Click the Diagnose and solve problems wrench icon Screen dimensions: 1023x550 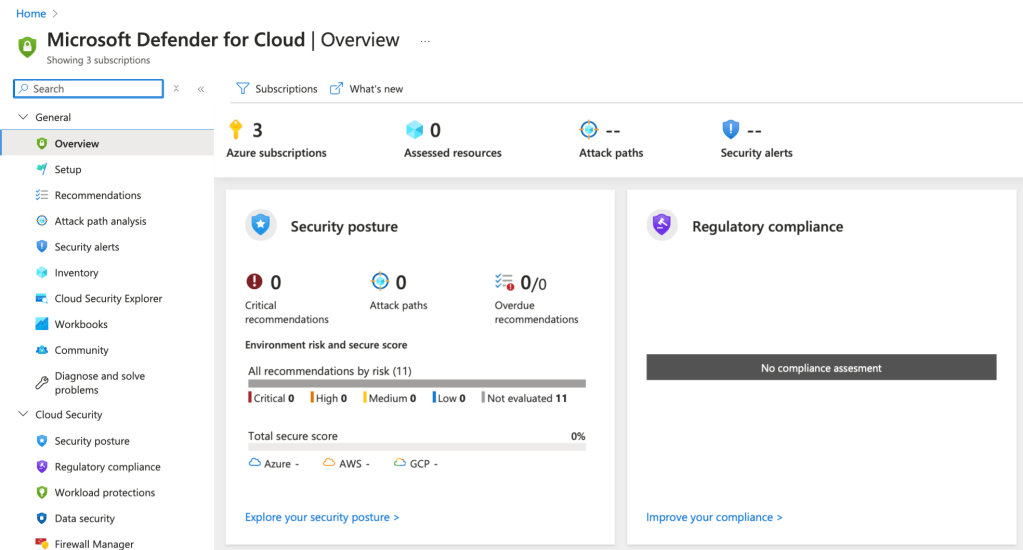[41, 382]
